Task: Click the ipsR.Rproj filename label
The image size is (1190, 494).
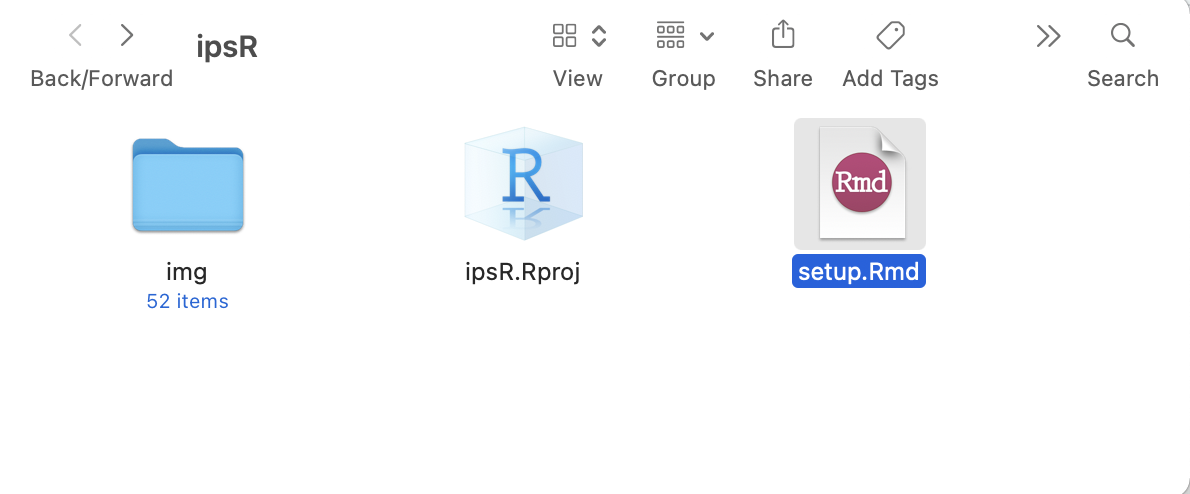Action: pyautogui.click(x=523, y=272)
